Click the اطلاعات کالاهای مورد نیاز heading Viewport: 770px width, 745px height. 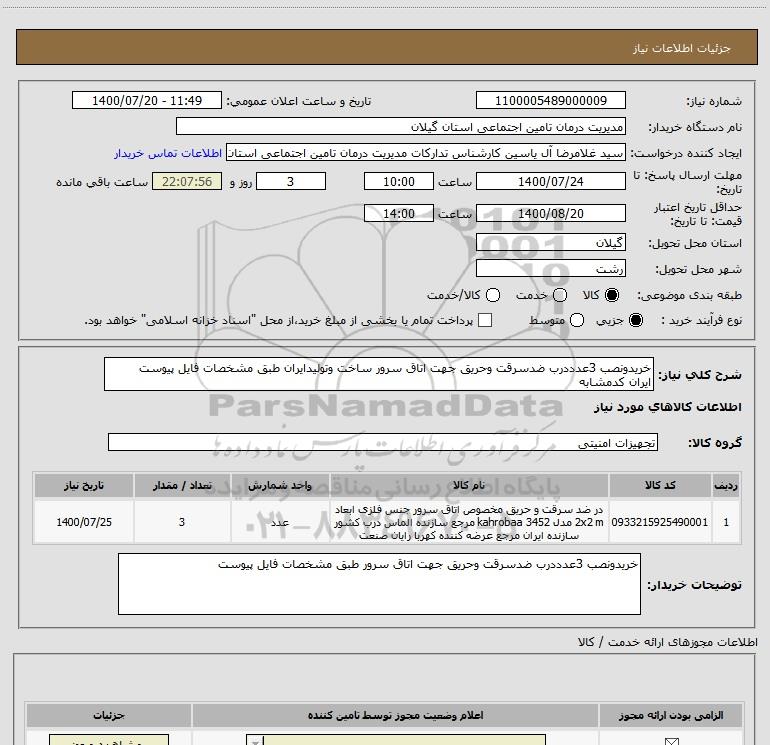[667, 407]
